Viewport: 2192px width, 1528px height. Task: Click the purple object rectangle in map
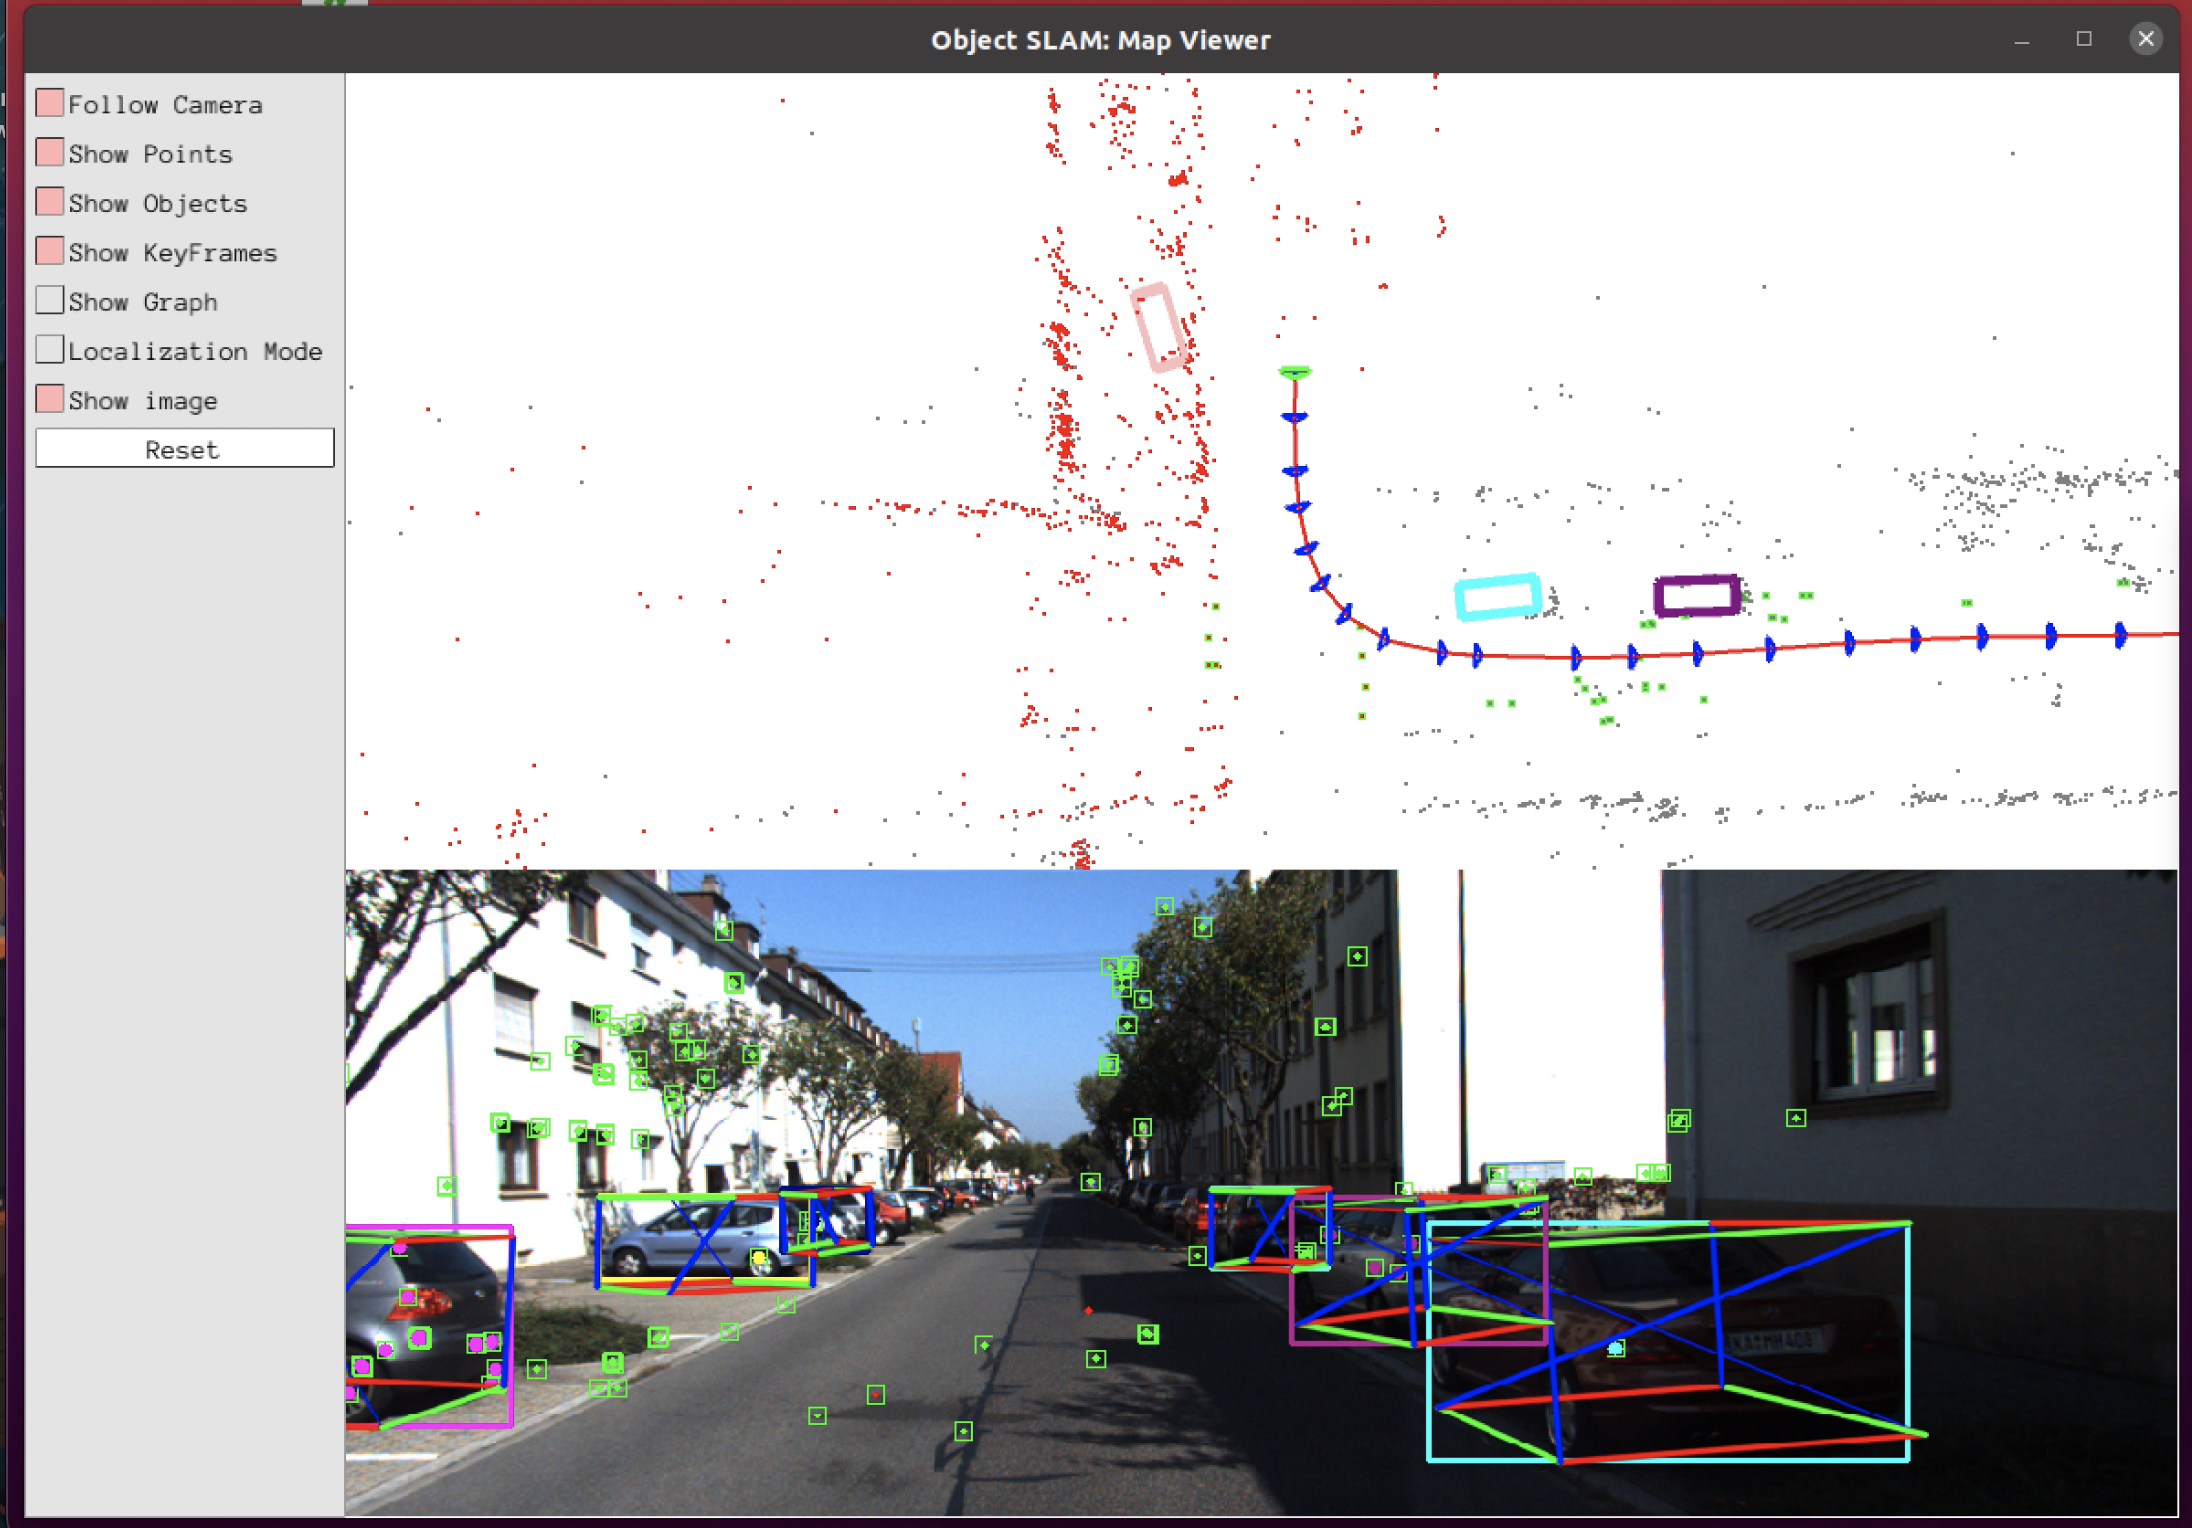tap(1697, 595)
